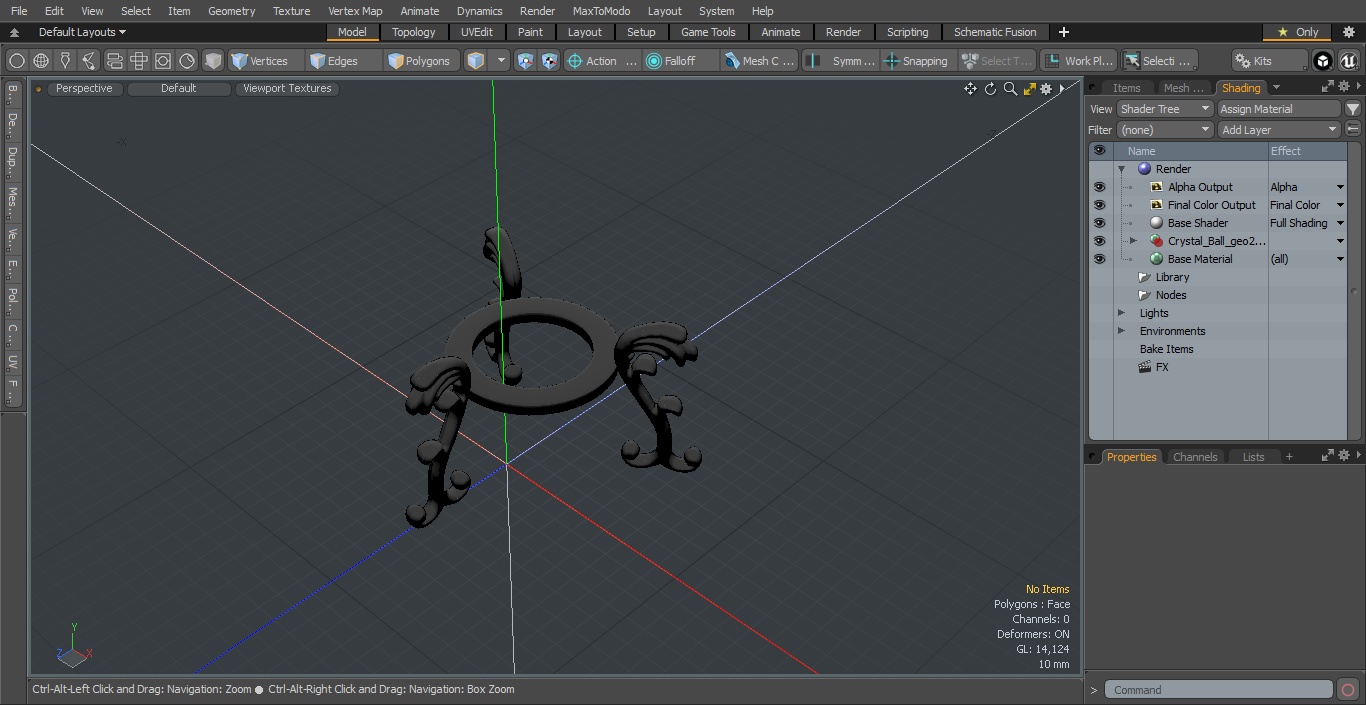
Task: Select the wireframe globe toolbar icon
Action: click(41, 61)
